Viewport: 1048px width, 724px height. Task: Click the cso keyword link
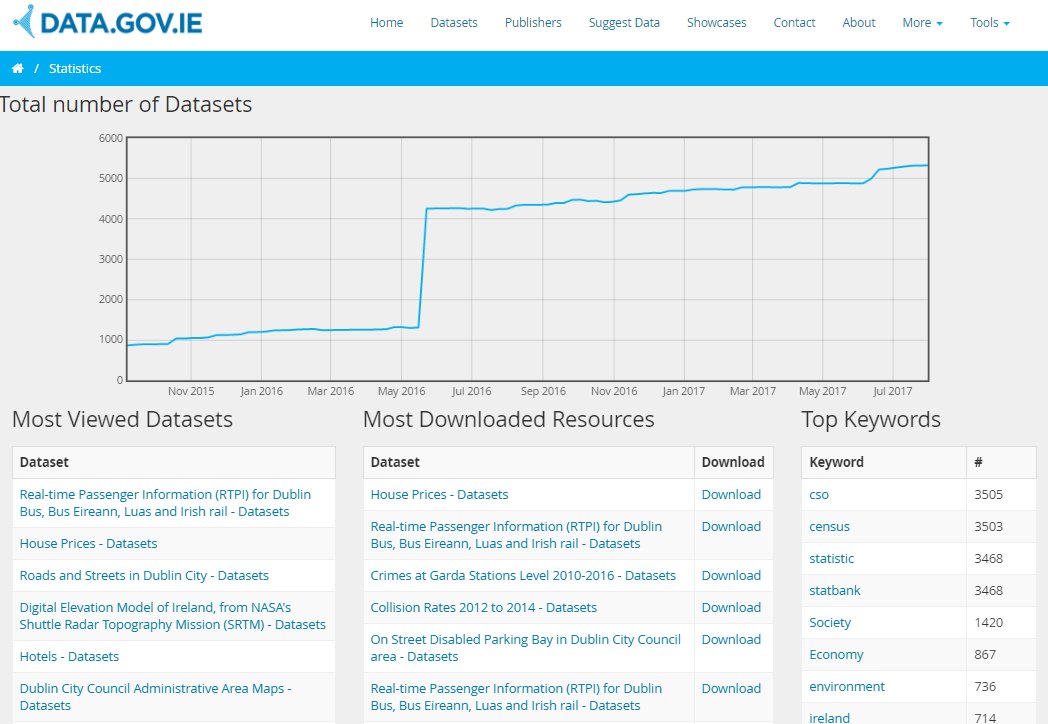[x=818, y=494]
